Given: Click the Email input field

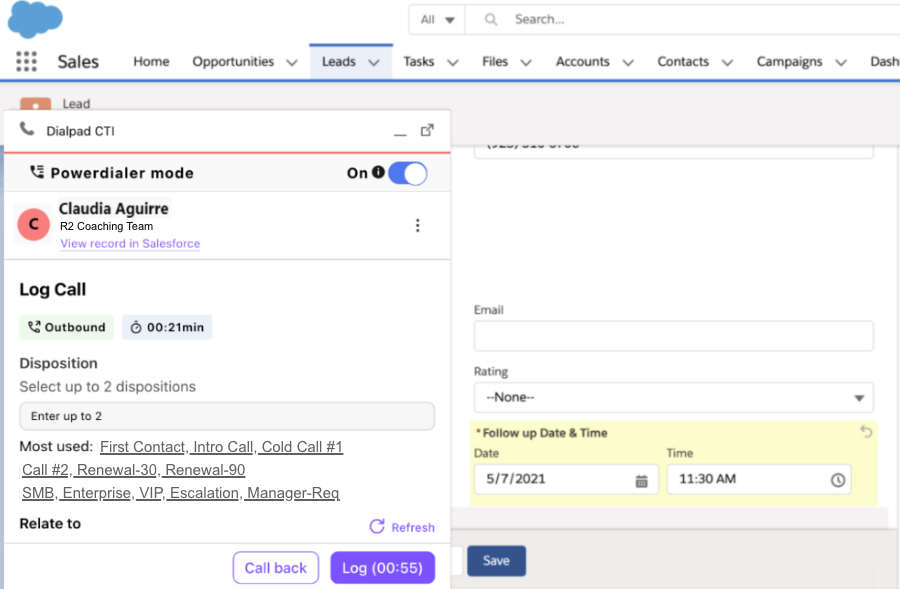Looking at the screenshot, I should 674,336.
